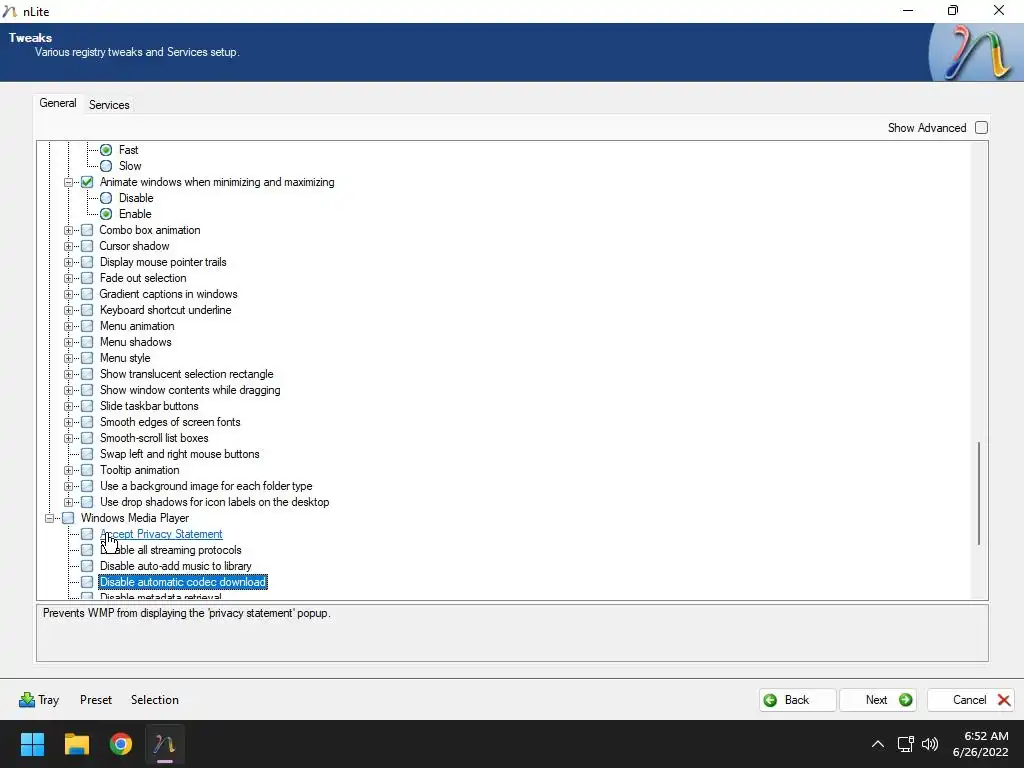Check the Combo box animation checkbox

[87, 230]
